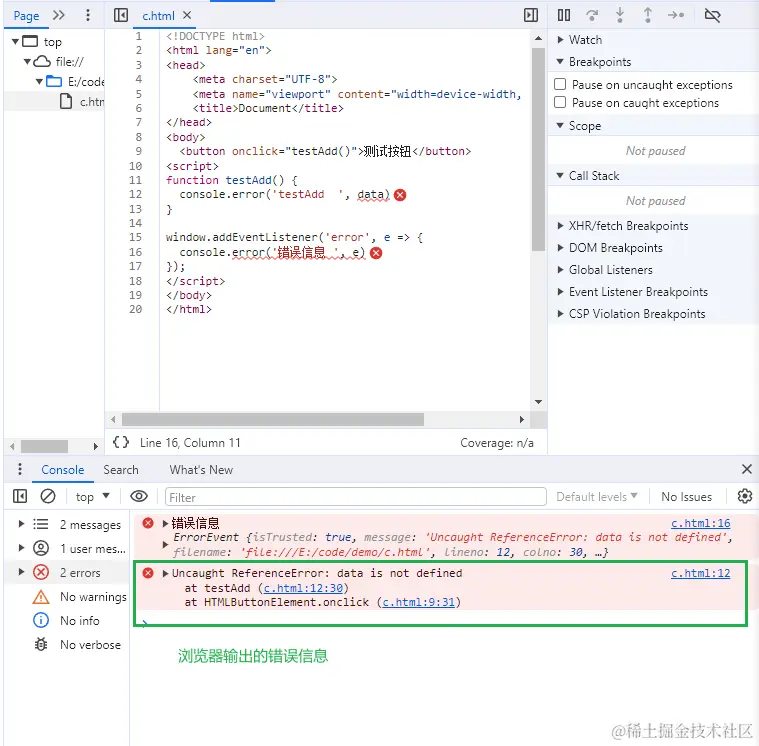Screen dimensions: 759x746
Task: Open source link c.html:16
Action: (700, 523)
